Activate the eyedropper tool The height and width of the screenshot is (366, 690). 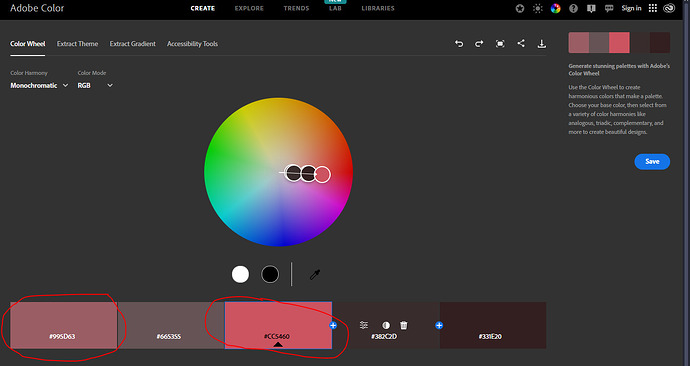coord(315,274)
